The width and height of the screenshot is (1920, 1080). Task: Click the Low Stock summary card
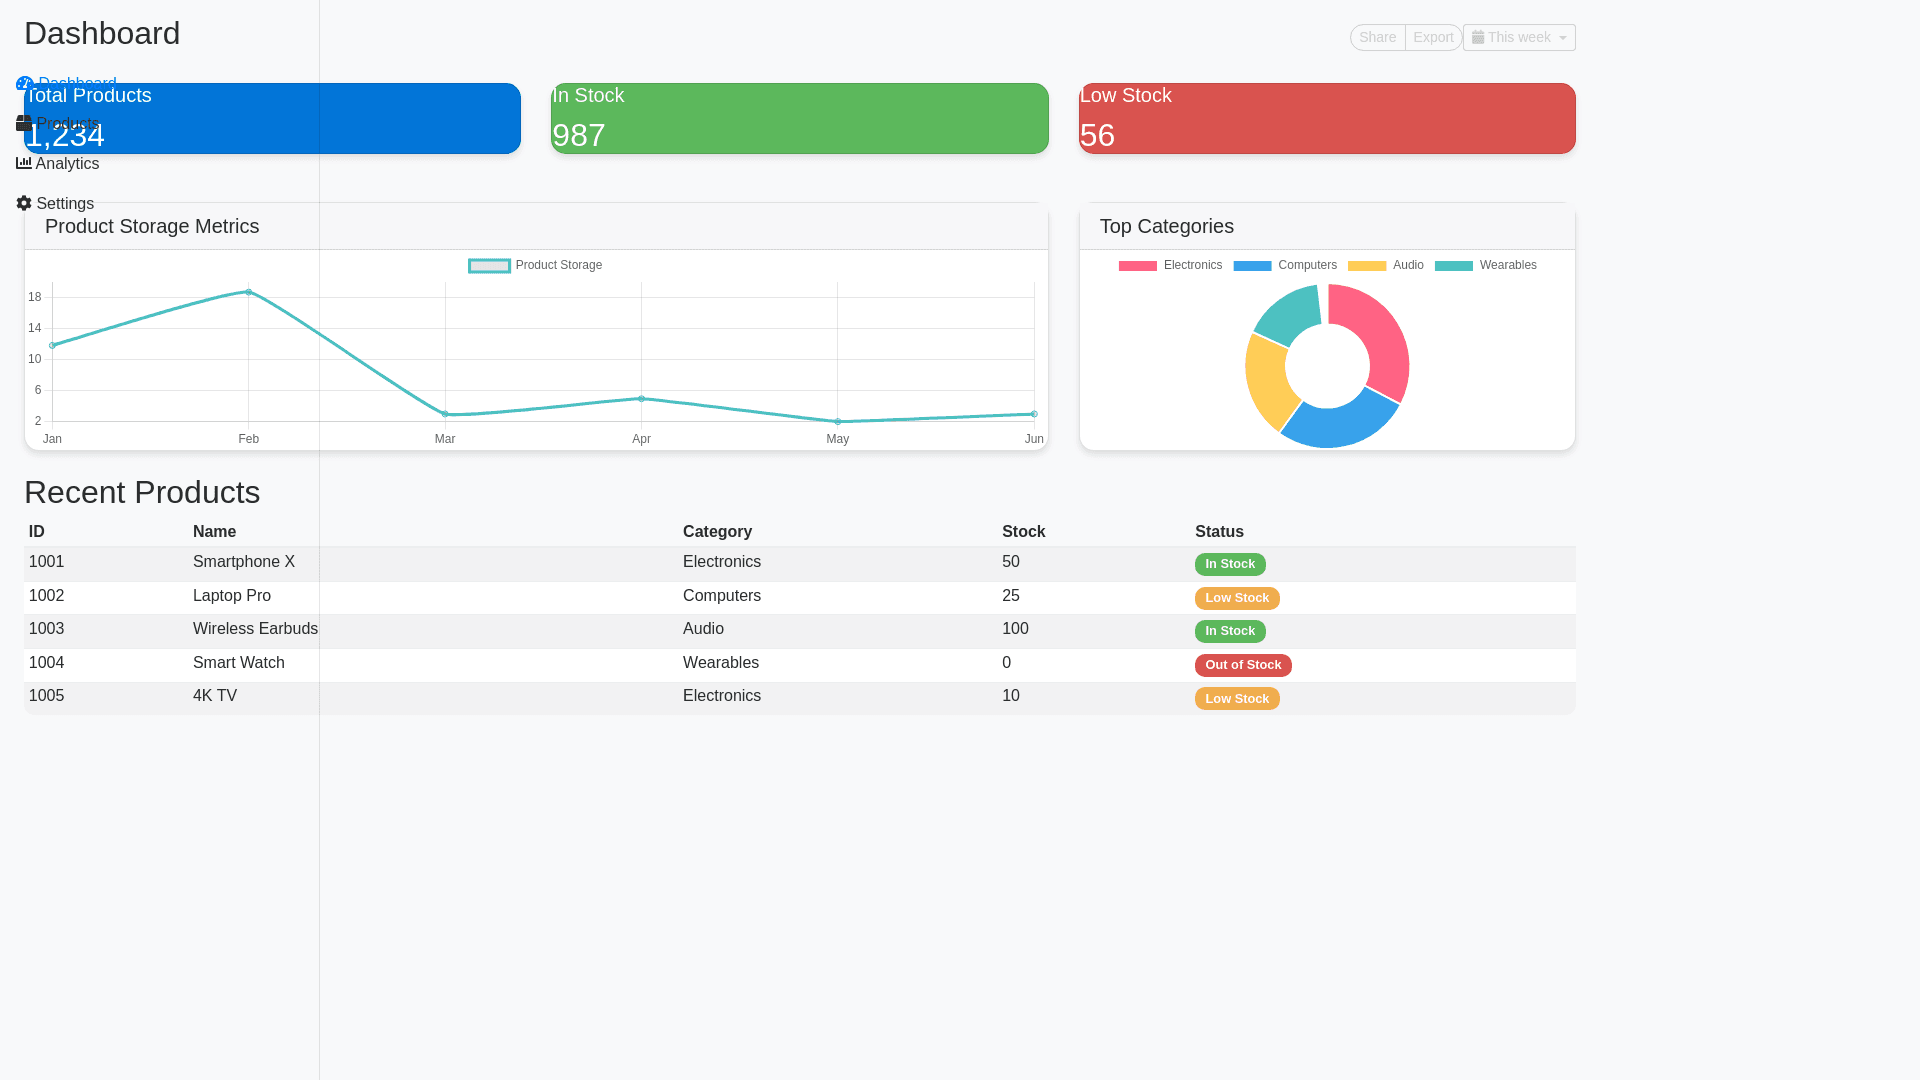pos(1327,118)
